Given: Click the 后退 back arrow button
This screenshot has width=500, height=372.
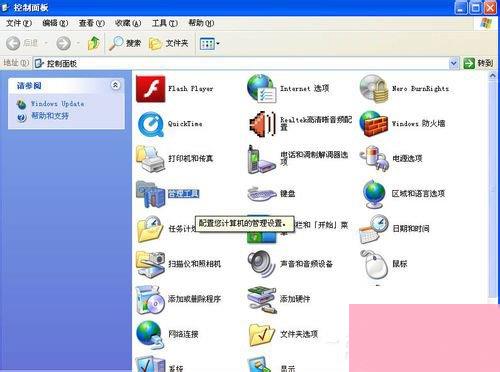Looking at the screenshot, I should tap(22, 43).
